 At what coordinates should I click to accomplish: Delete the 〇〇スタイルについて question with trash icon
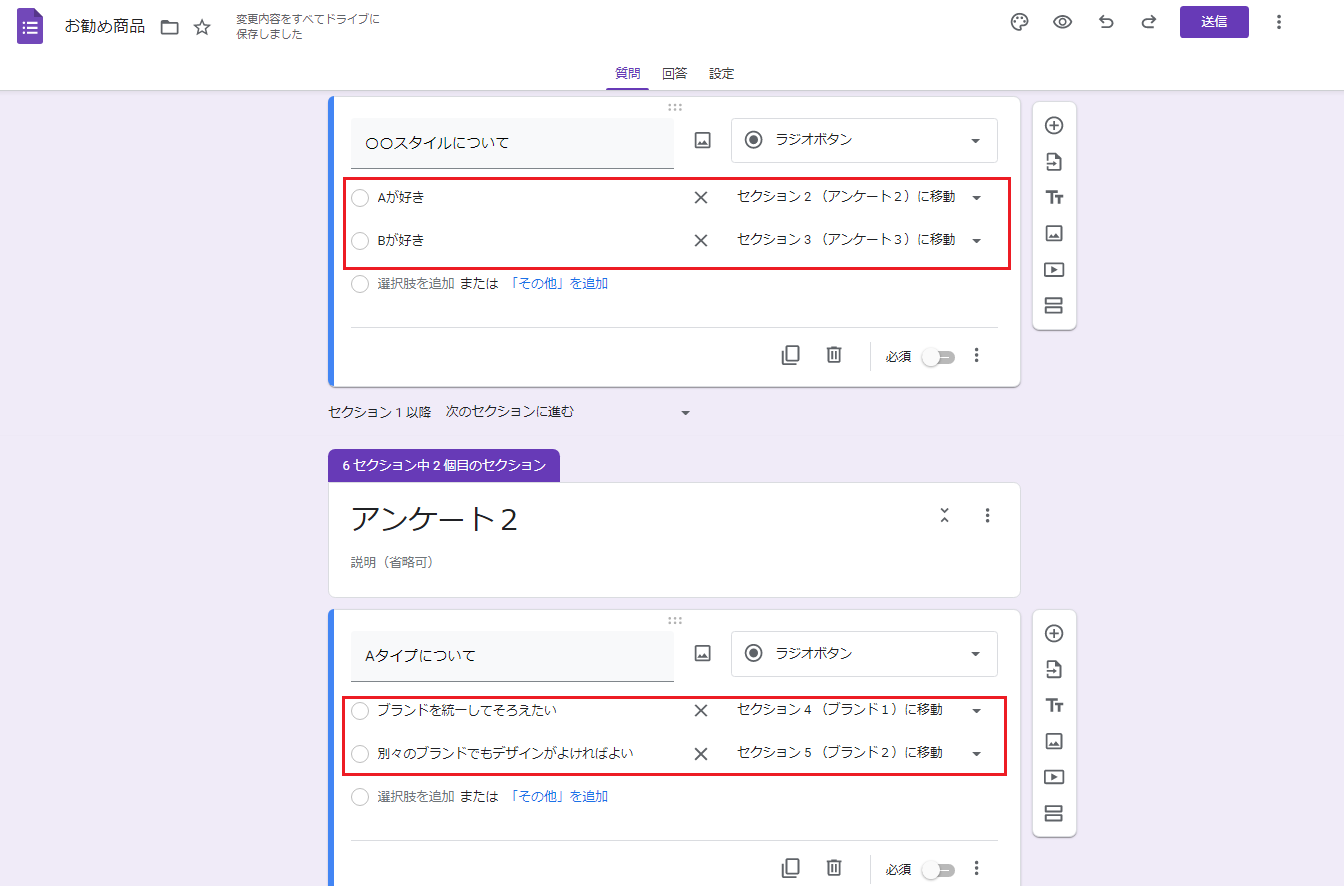point(834,355)
